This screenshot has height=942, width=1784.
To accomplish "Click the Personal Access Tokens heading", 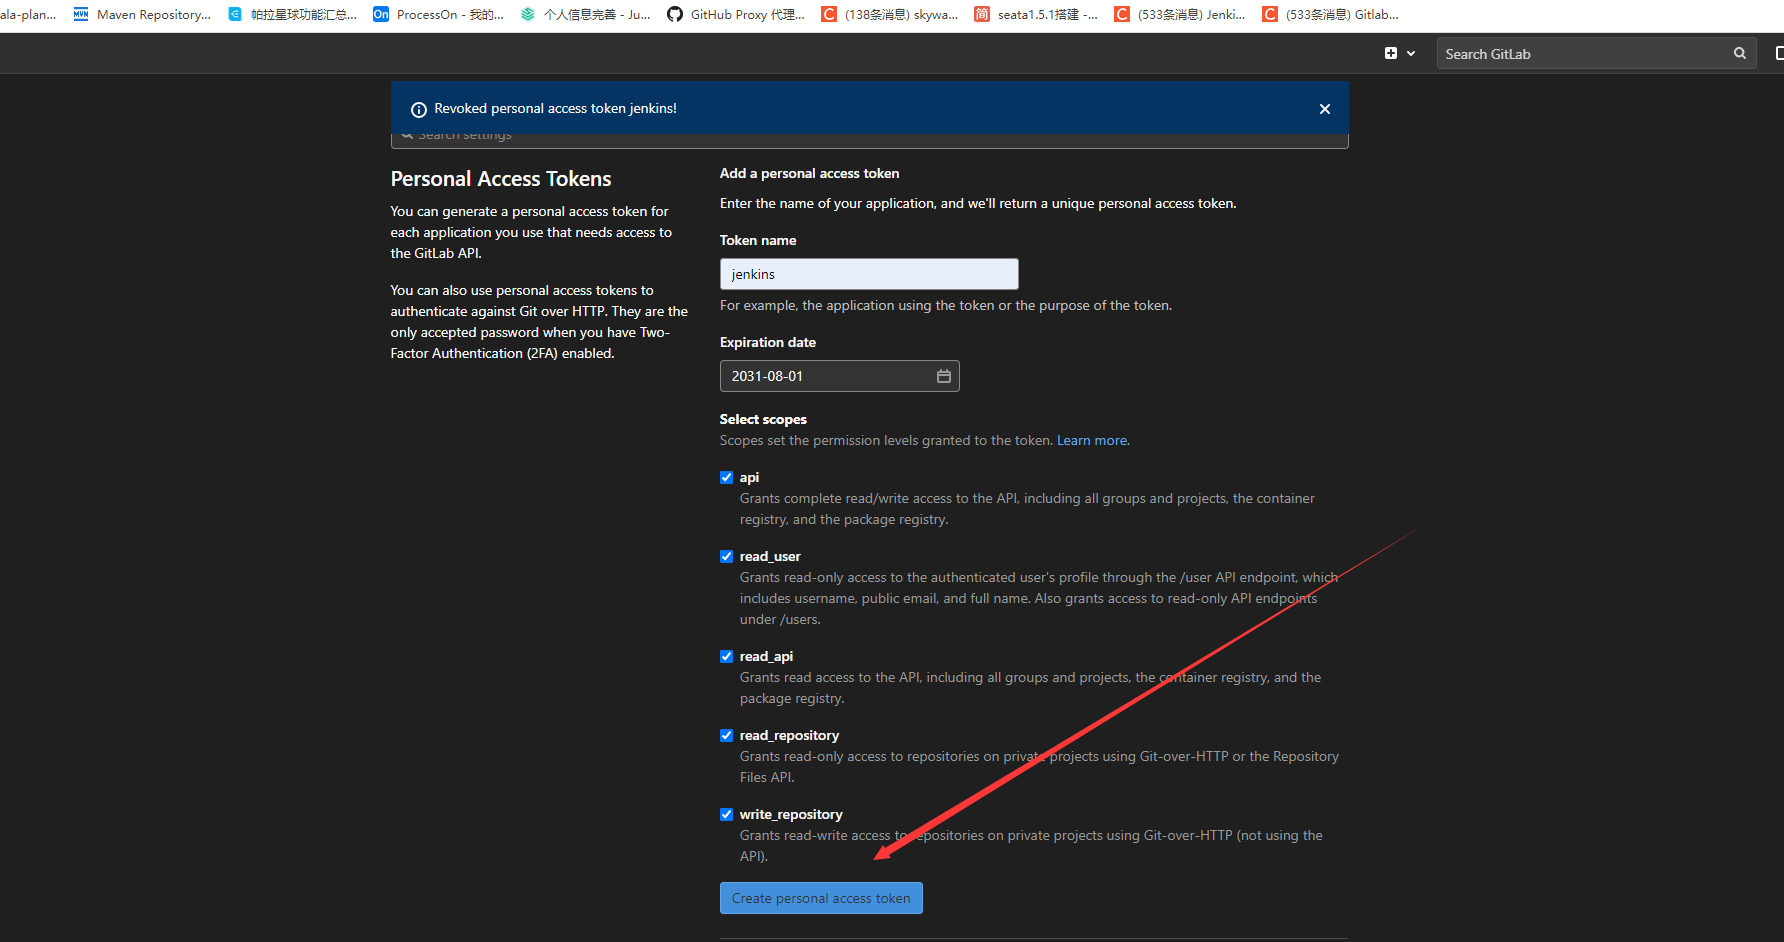I will pyautogui.click(x=501, y=179).
